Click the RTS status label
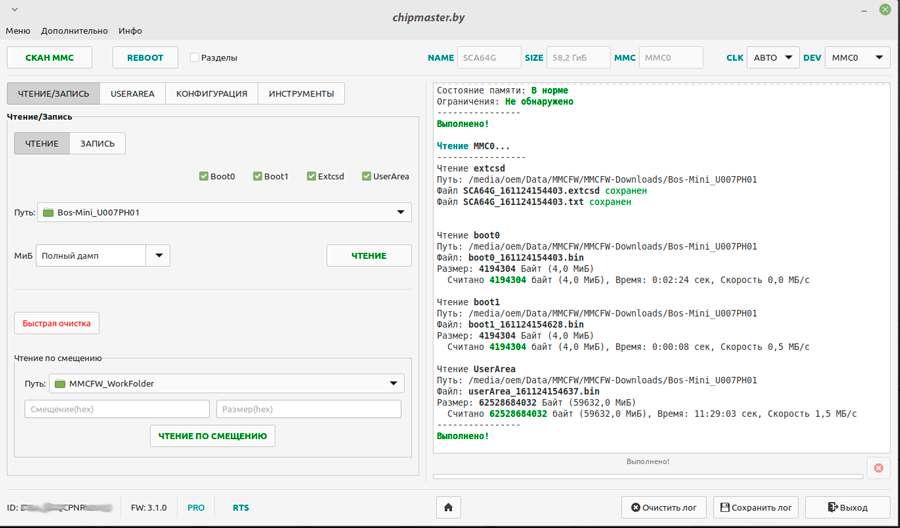 pyautogui.click(x=240, y=507)
